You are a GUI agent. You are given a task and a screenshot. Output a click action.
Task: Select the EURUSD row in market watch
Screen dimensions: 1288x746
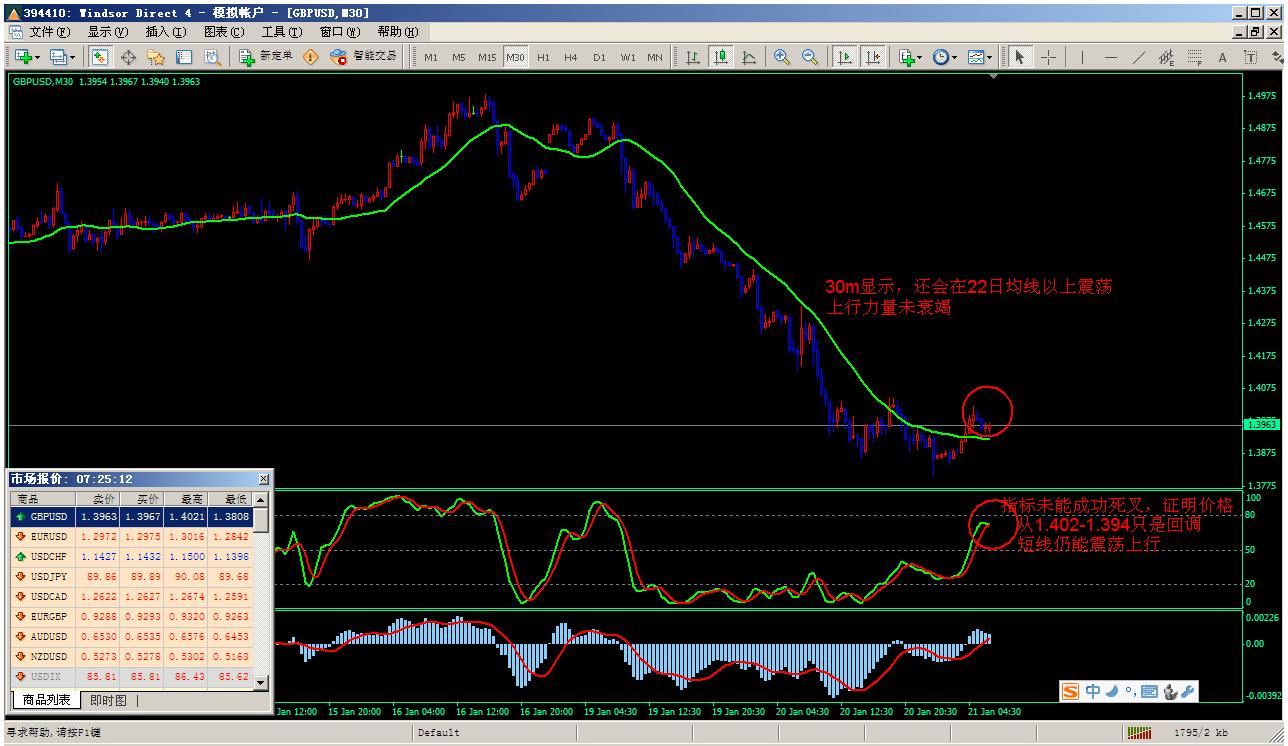pyautogui.click(x=131, y=537)
